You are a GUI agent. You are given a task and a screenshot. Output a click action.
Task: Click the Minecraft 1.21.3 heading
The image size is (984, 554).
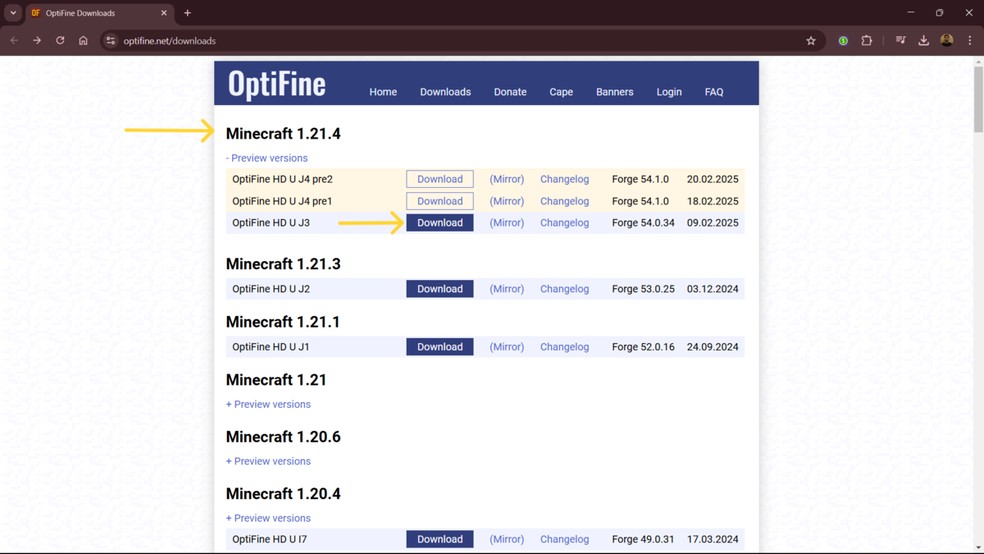[283, 264]
